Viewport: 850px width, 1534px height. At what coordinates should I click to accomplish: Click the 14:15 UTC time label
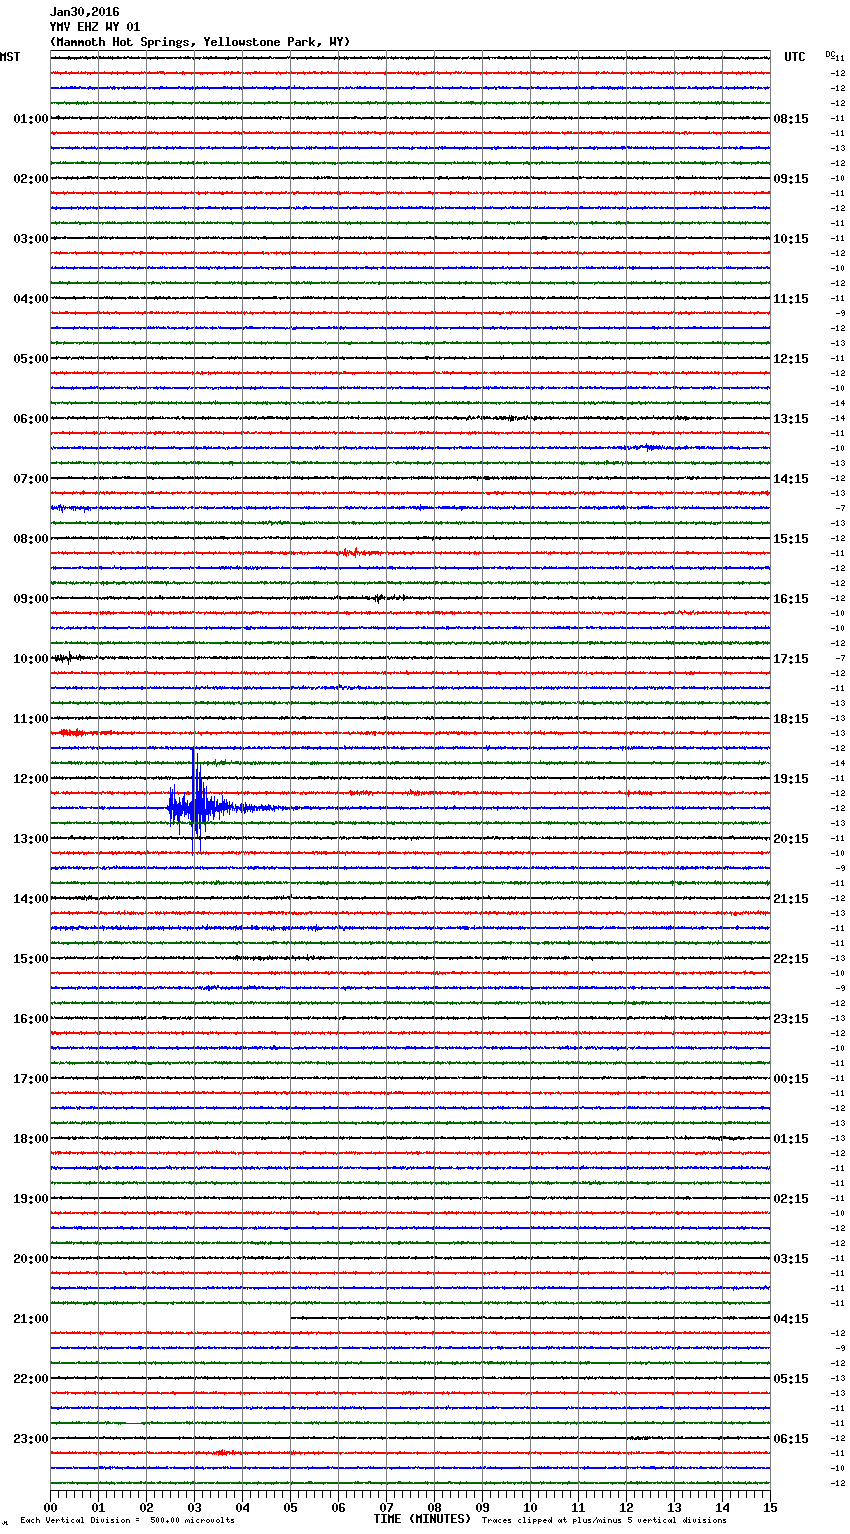pyautogui.click(x=791, y=479)
